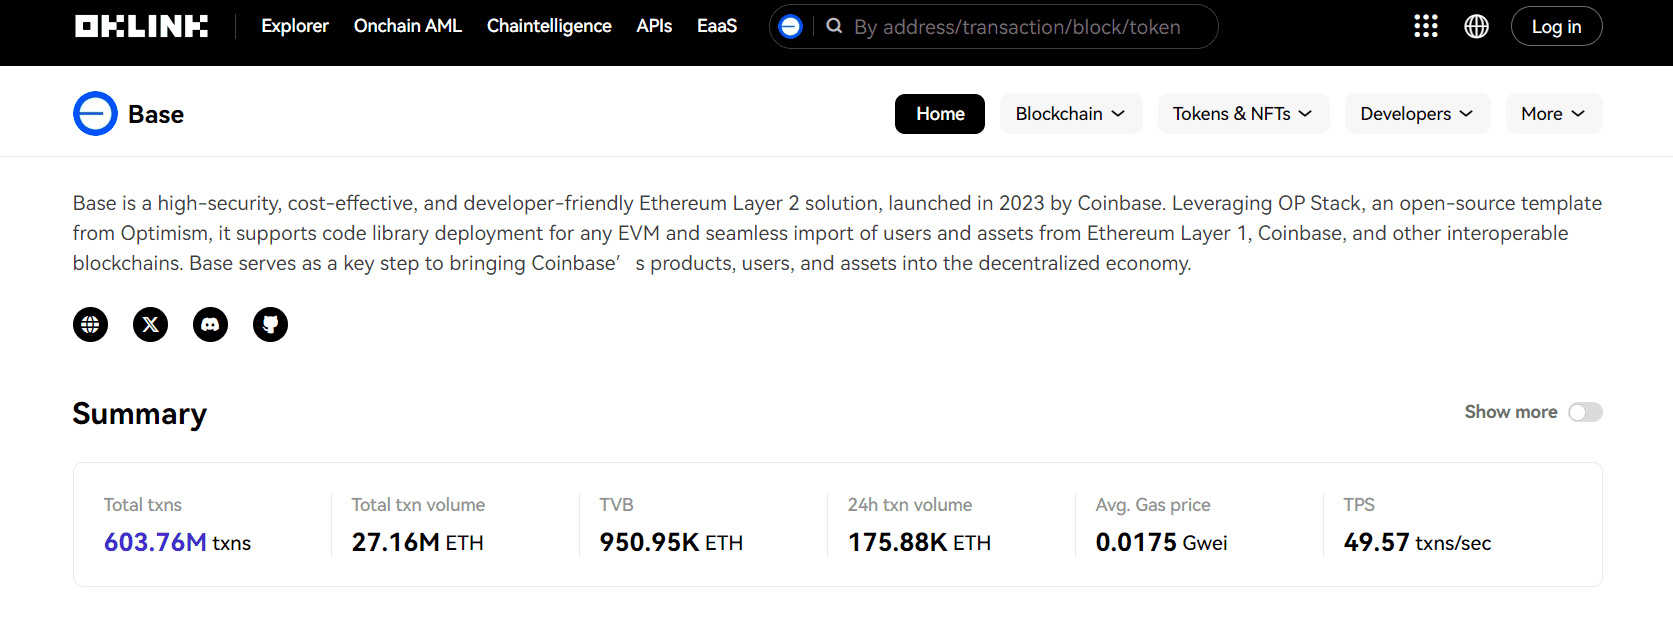Open the GitHub social icon

click(270, 324)
